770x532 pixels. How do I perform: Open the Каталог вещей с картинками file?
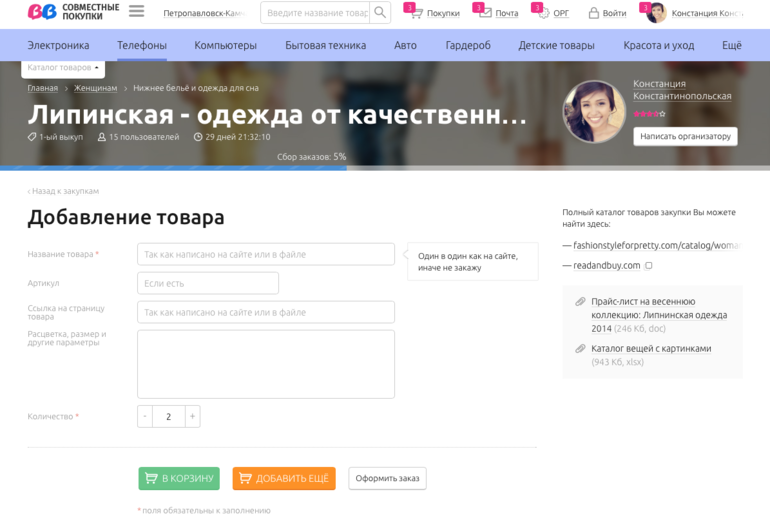click(651, 349)
